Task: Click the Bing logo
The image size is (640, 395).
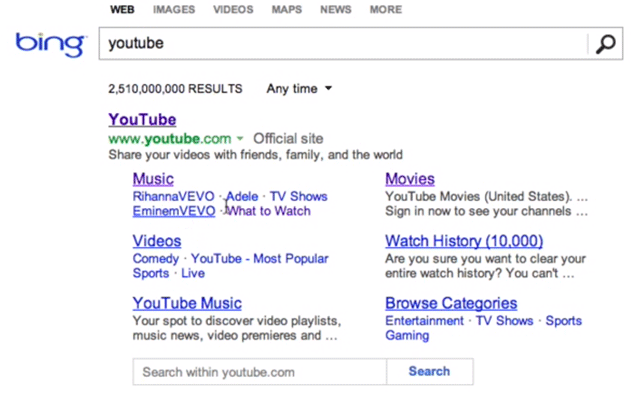Action: coord(51,44)
